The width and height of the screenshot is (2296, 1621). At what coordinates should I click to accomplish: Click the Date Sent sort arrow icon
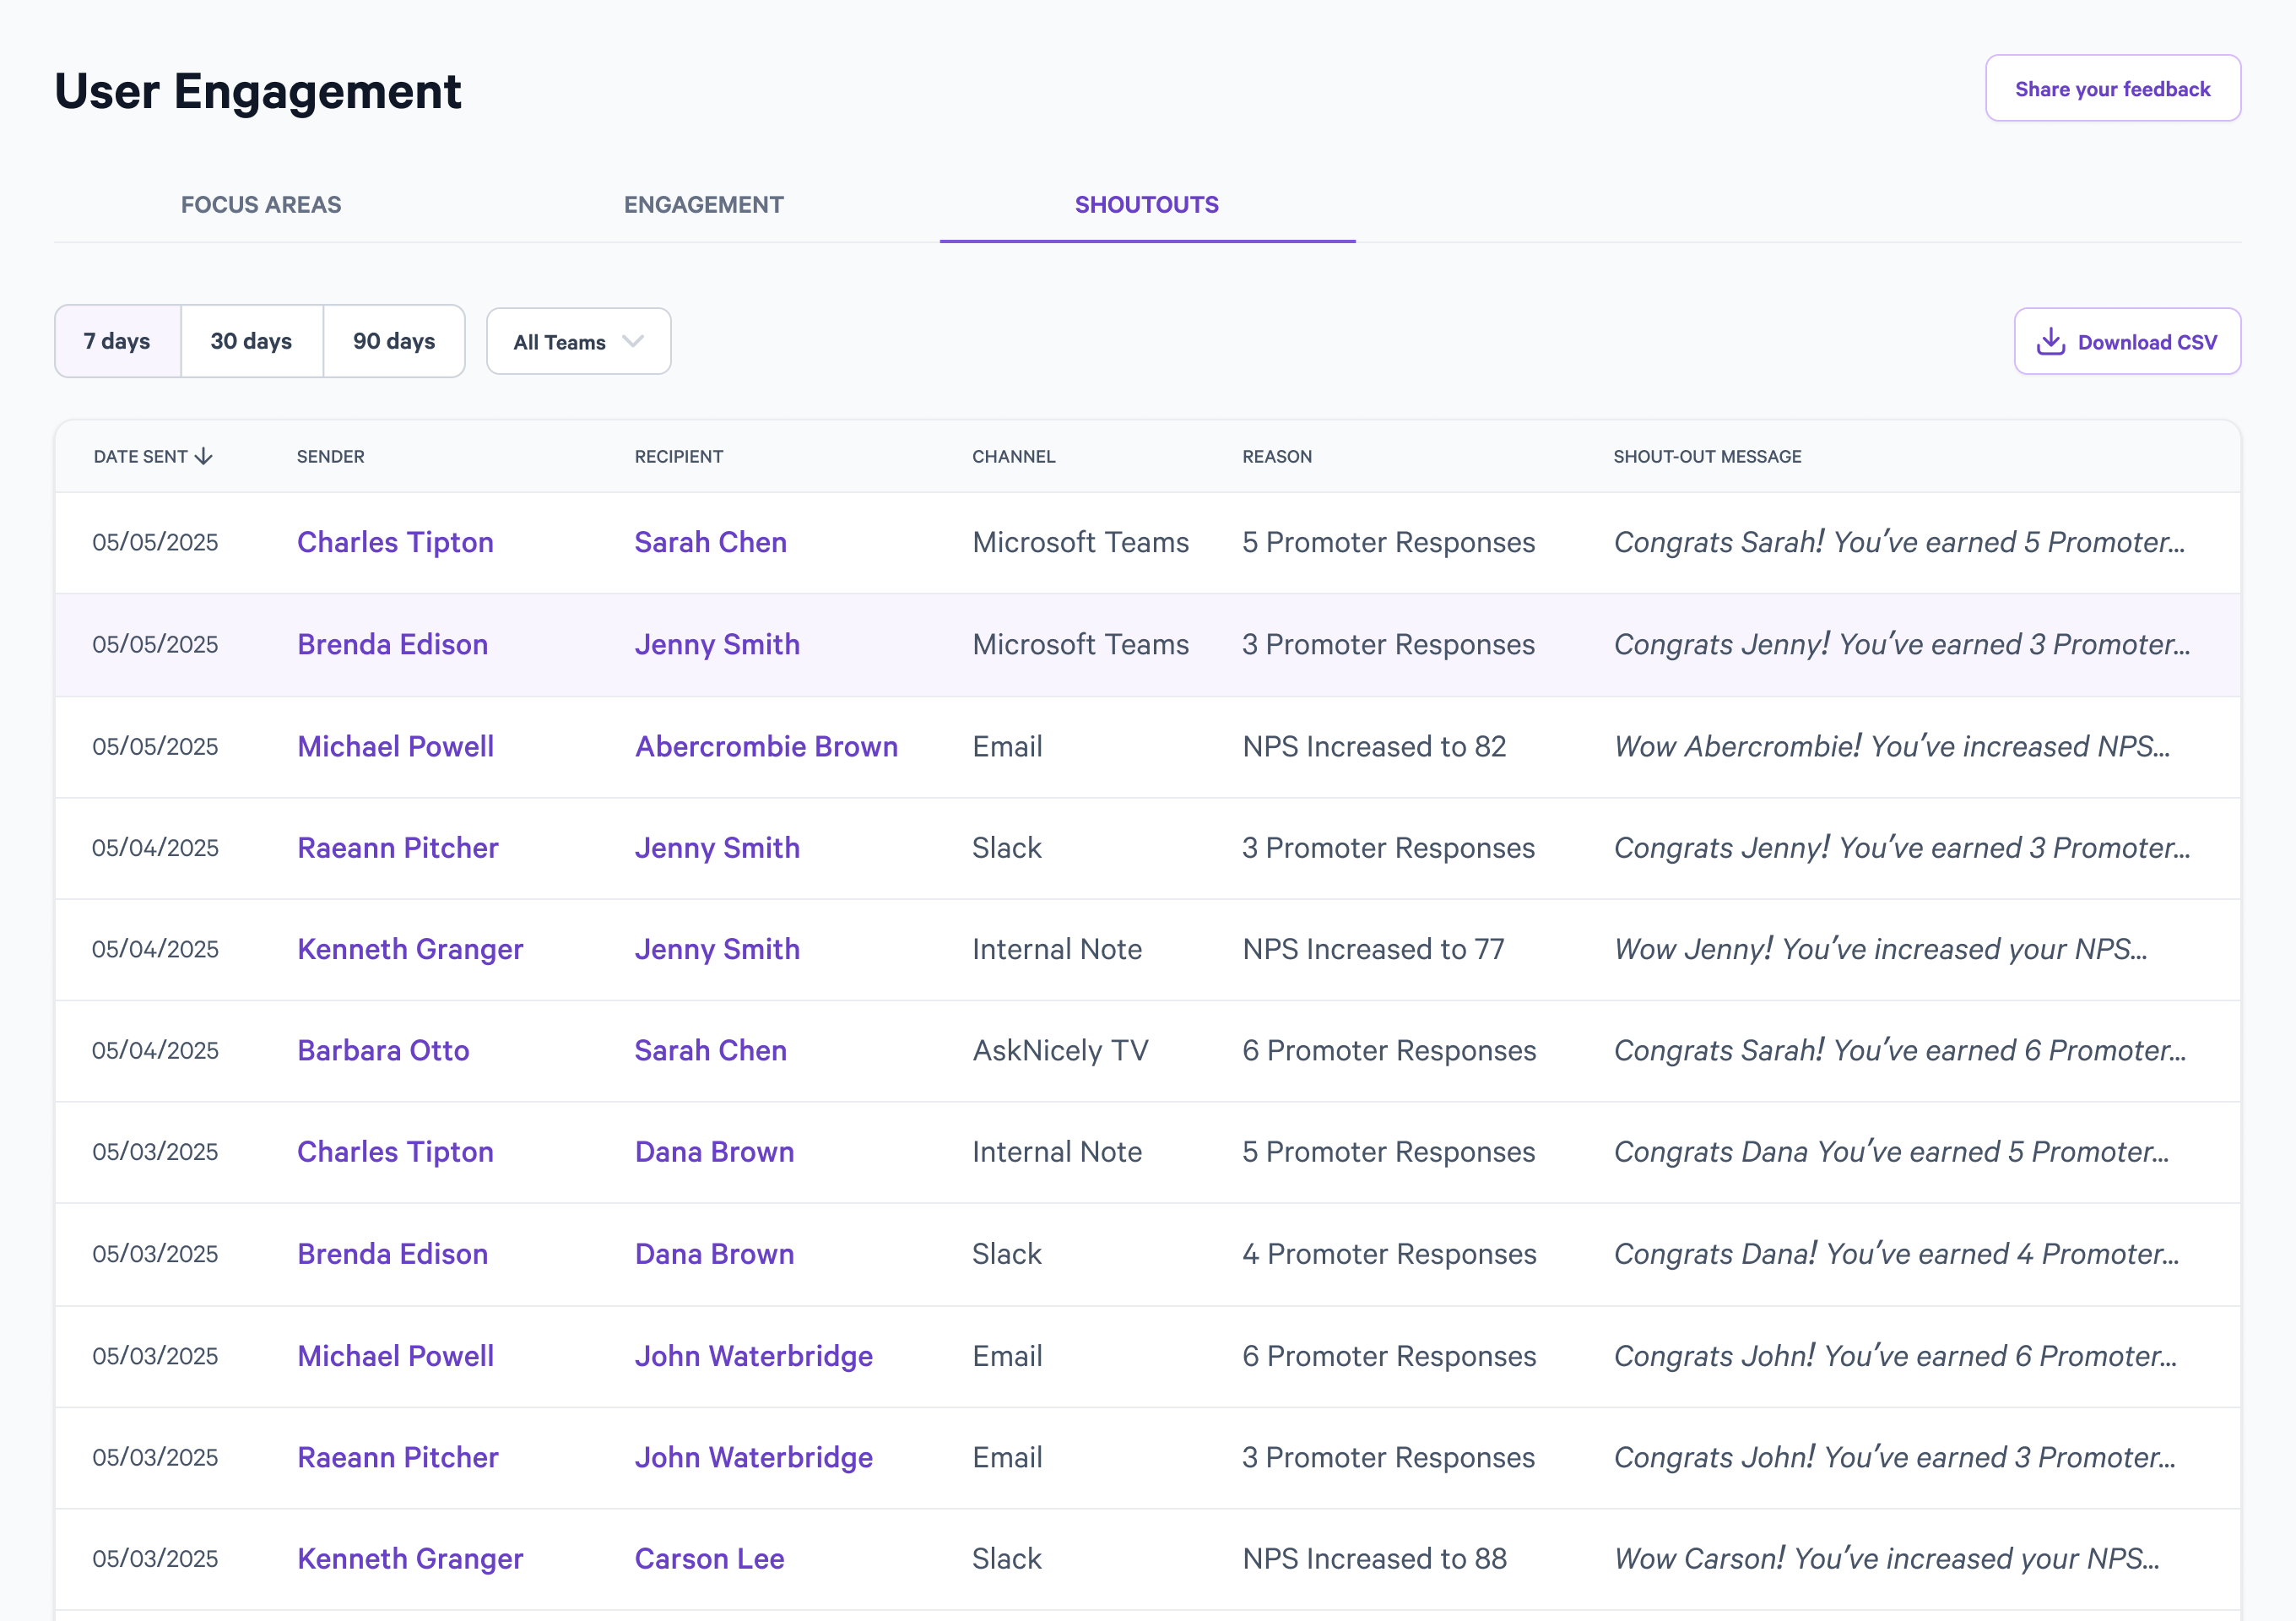(x=204, y=456)
